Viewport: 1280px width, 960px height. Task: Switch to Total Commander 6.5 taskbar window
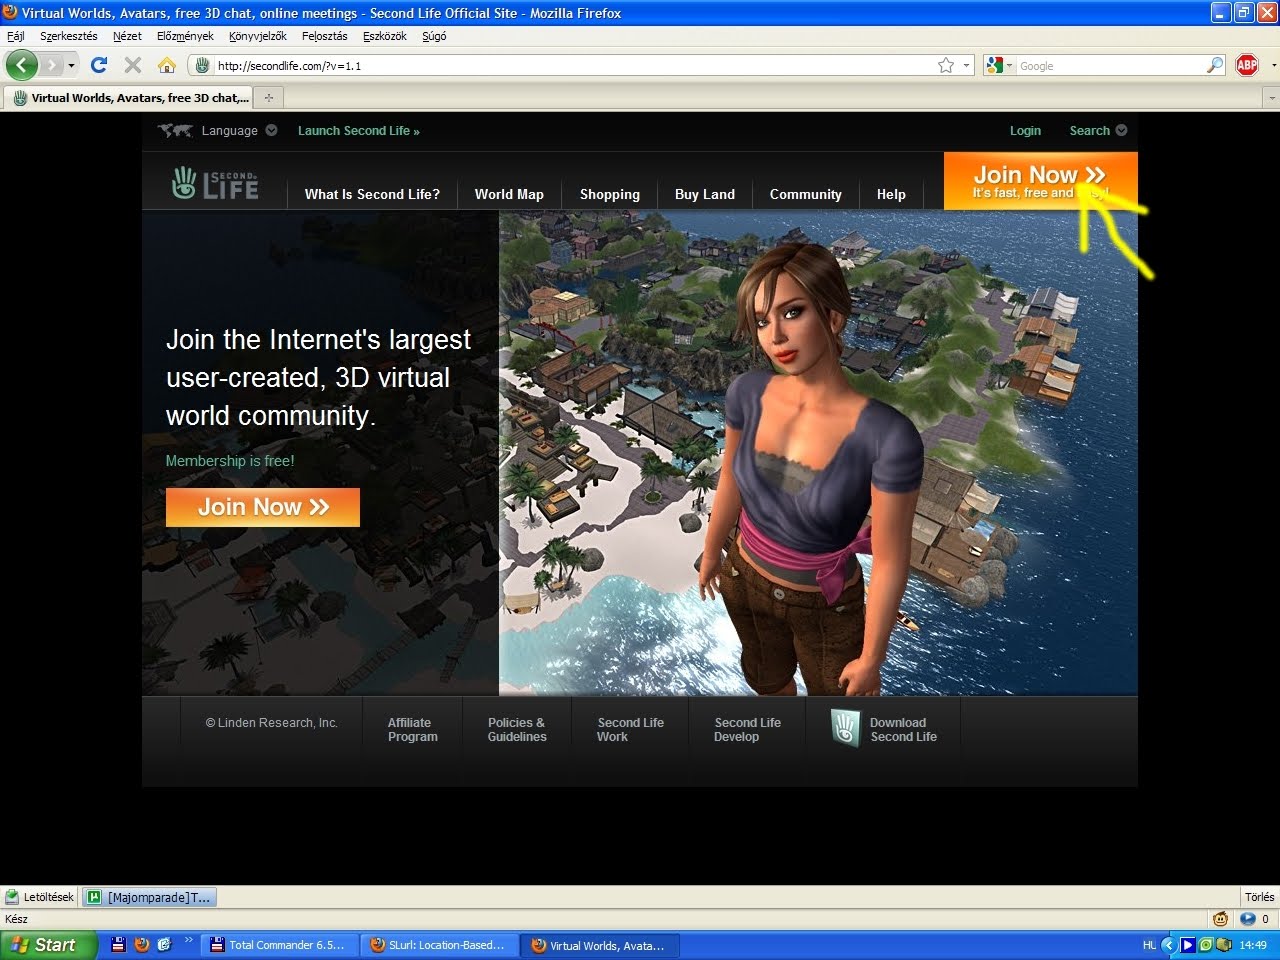pyautogui.click(x=279, y=945)
